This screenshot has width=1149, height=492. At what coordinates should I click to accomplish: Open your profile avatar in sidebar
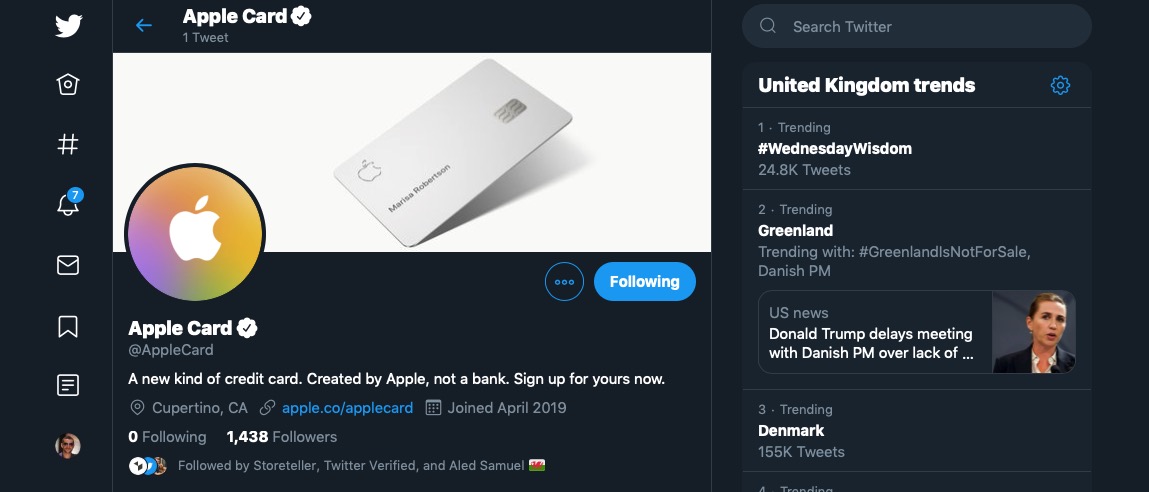click(67, 446)
